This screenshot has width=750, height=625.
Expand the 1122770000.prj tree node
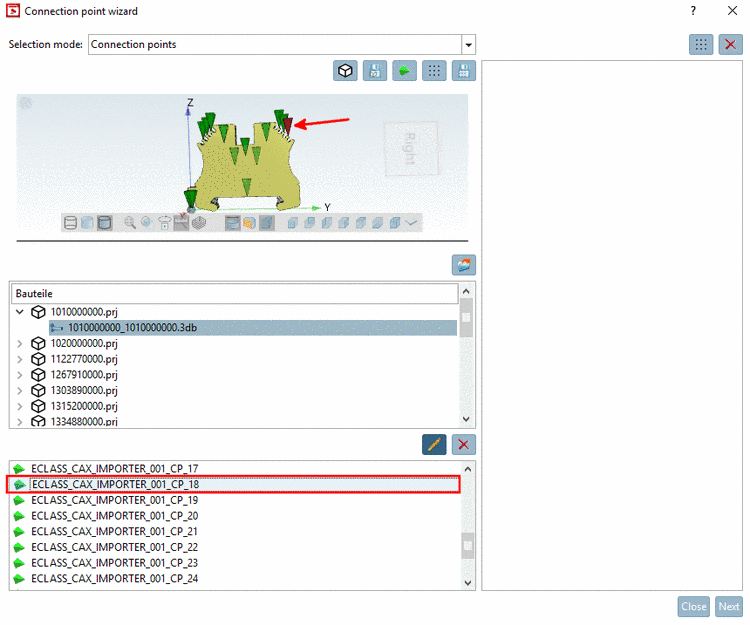point(20,360)
